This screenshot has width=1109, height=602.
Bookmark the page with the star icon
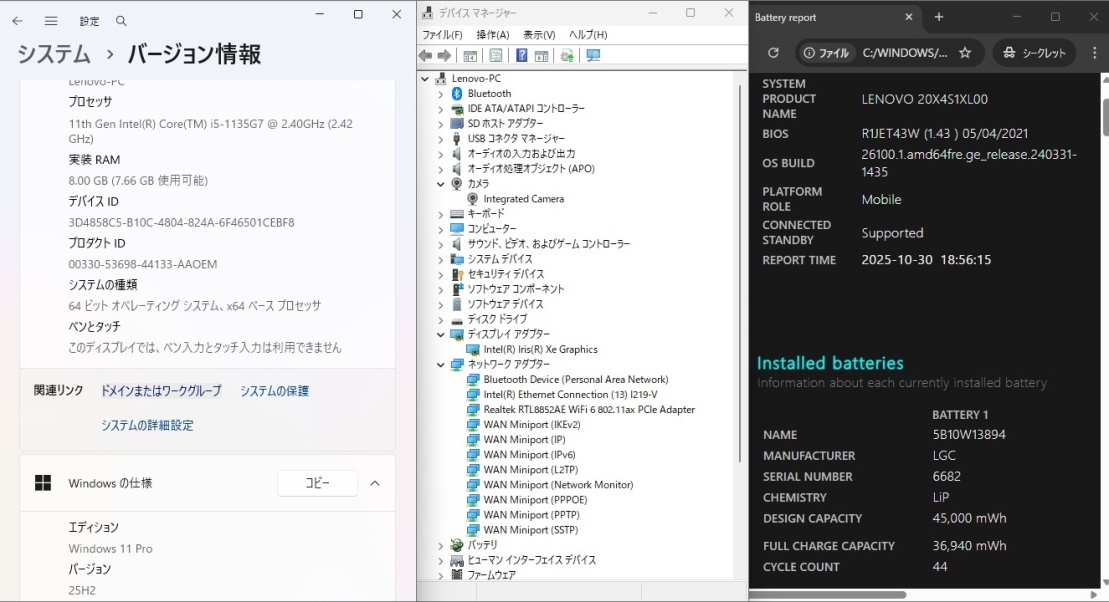(966, 52)
